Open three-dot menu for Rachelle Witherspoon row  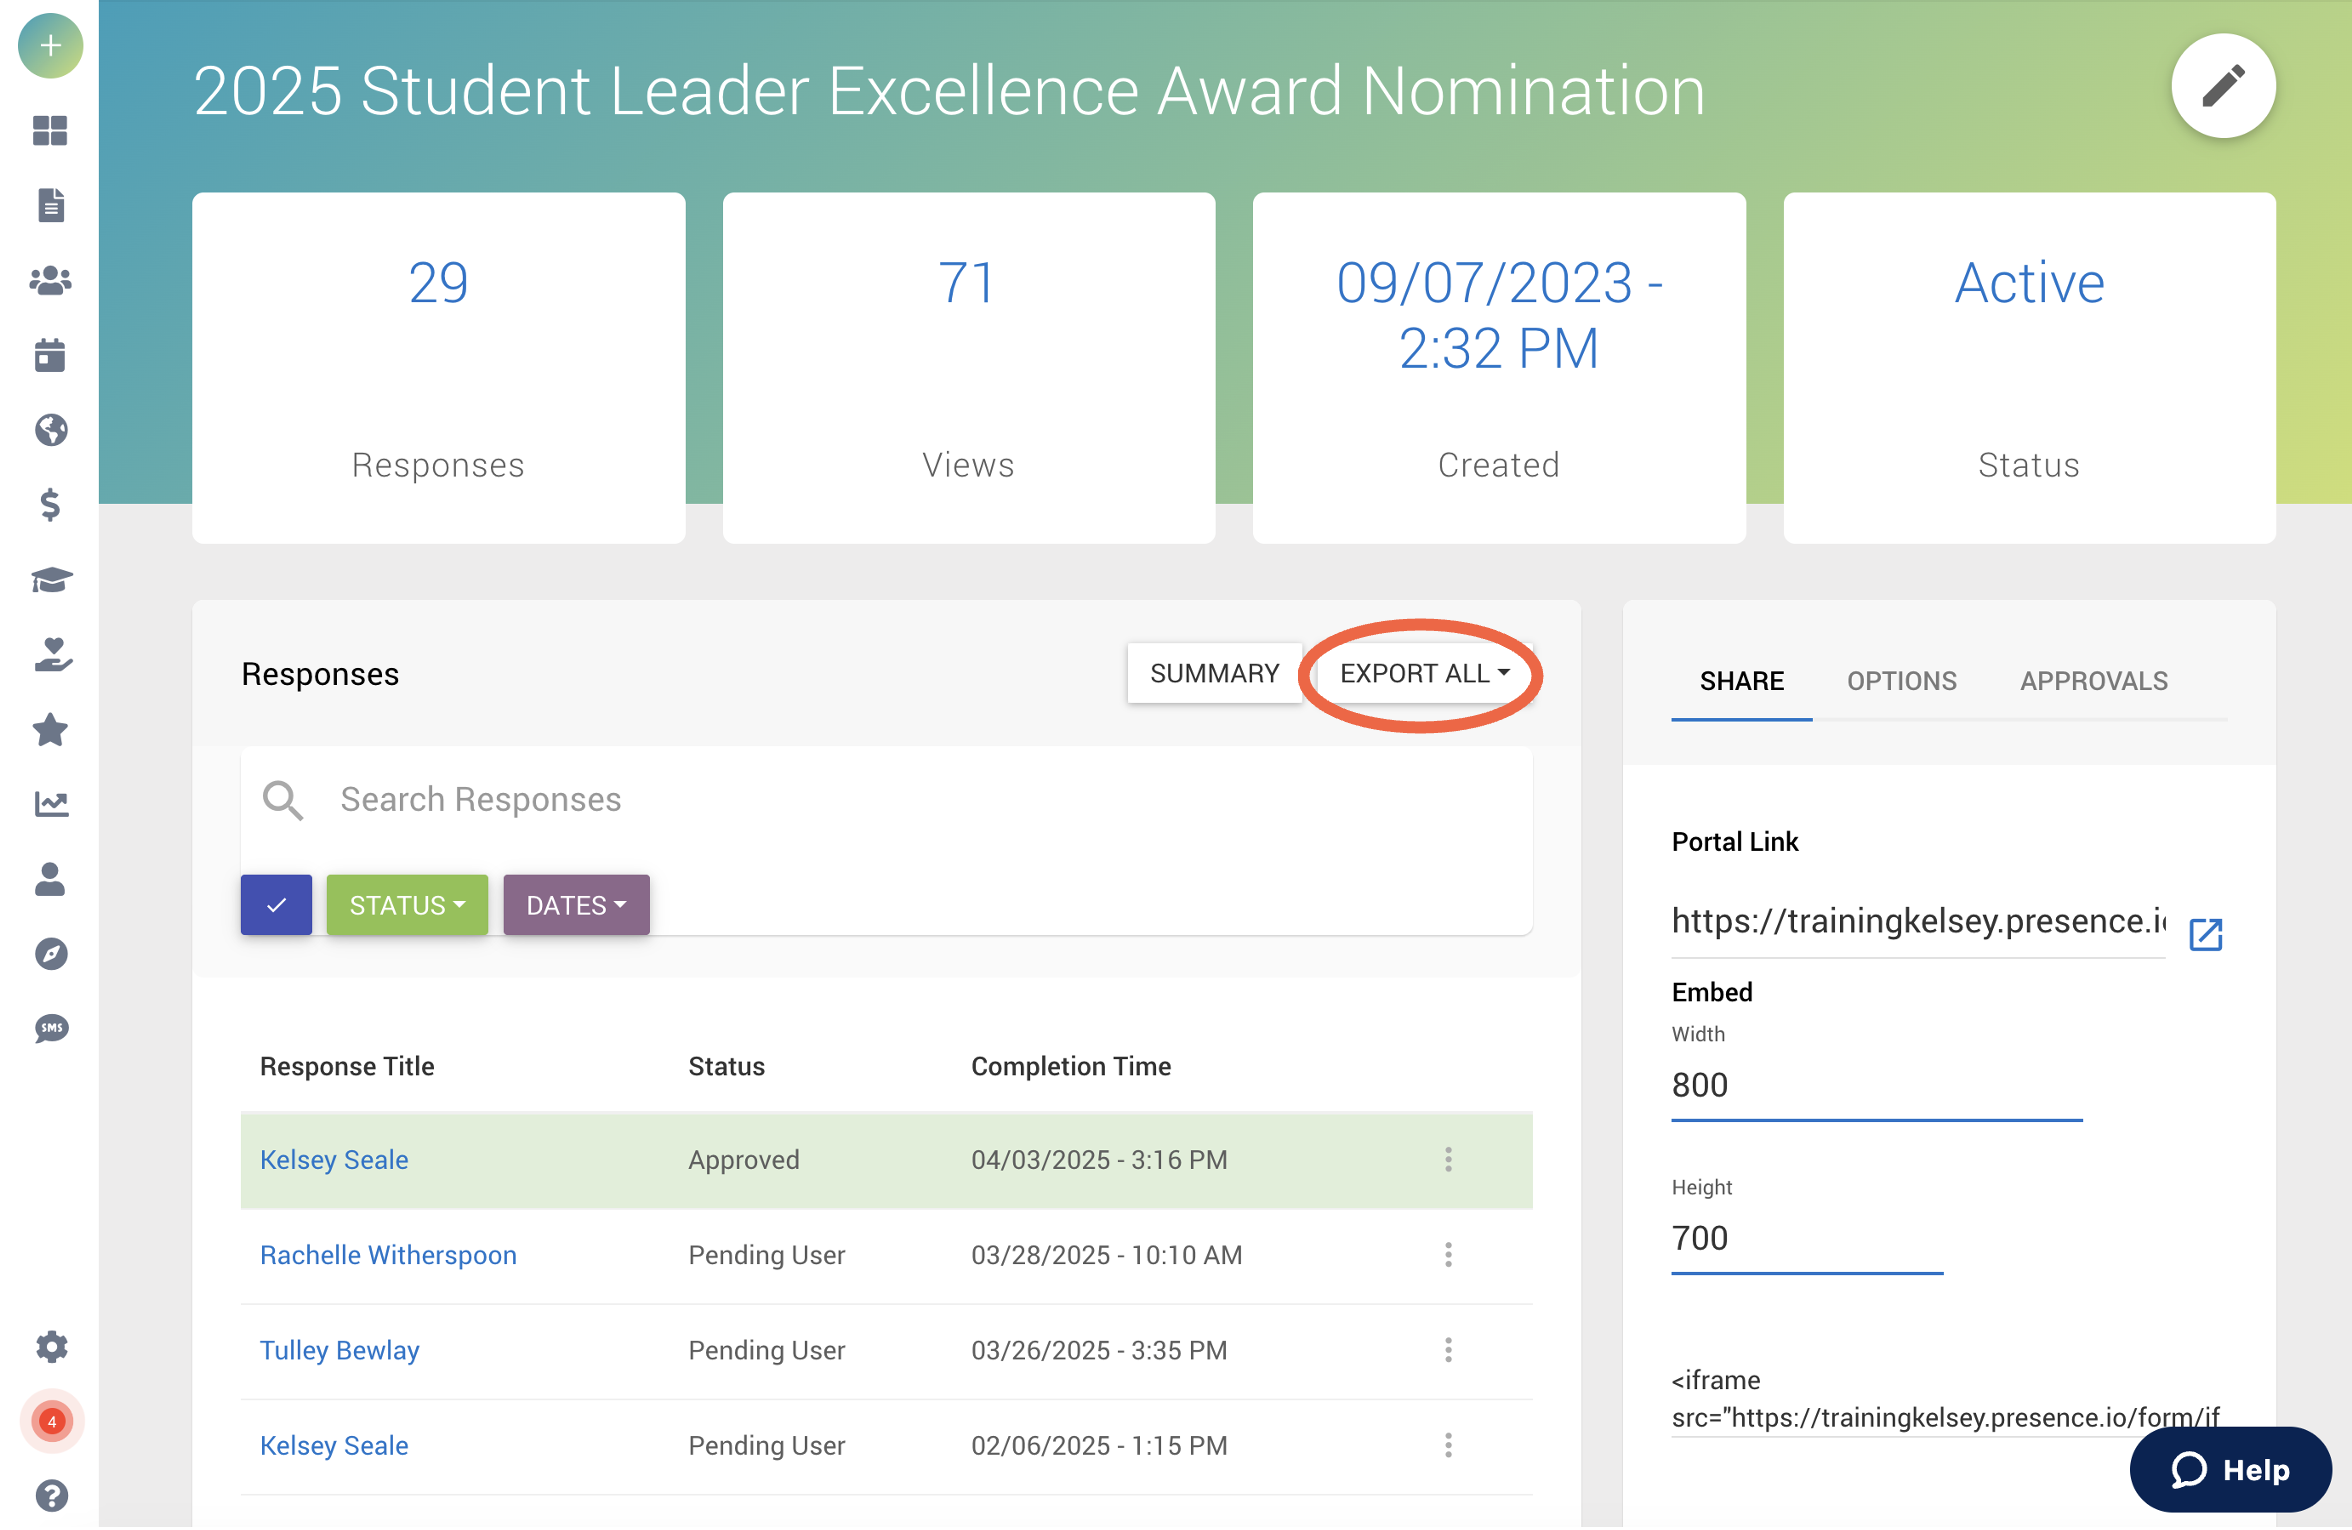point(1448,1256)
